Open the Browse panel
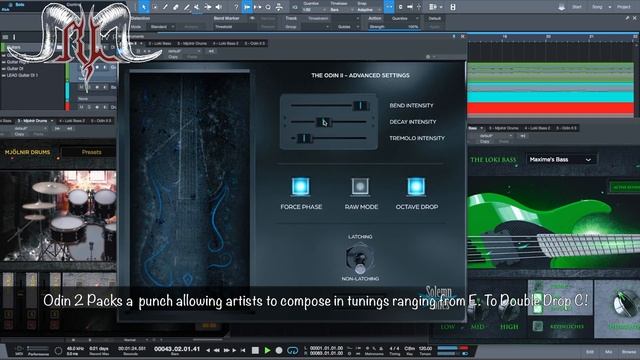The height and width of the screenshot is (360, 640). click(x=629, y=351)
